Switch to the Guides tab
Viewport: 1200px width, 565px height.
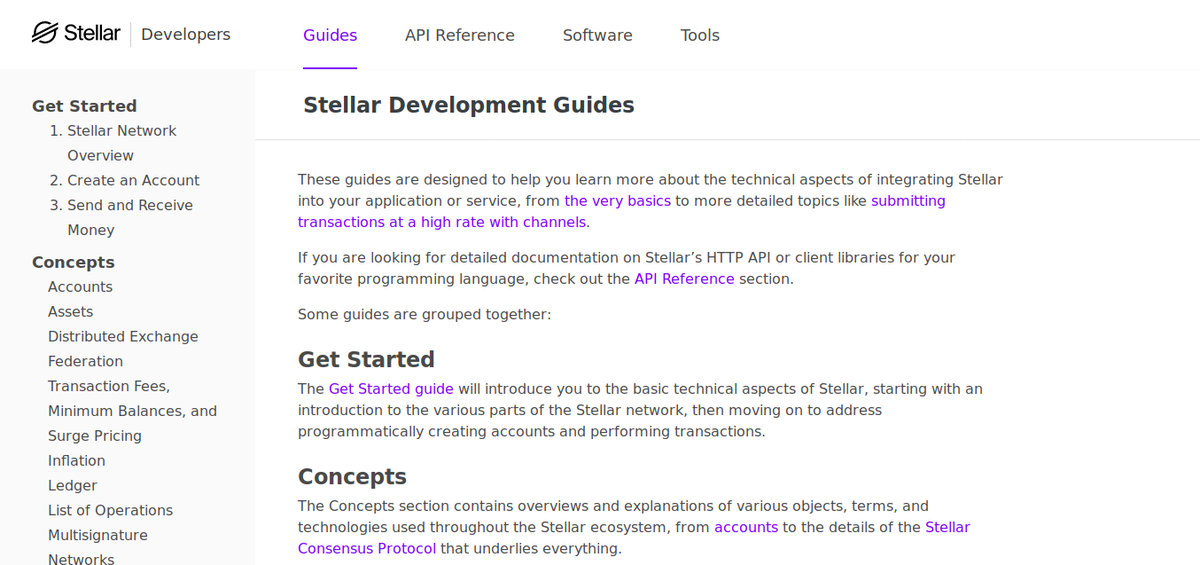(x=330, y=35)
